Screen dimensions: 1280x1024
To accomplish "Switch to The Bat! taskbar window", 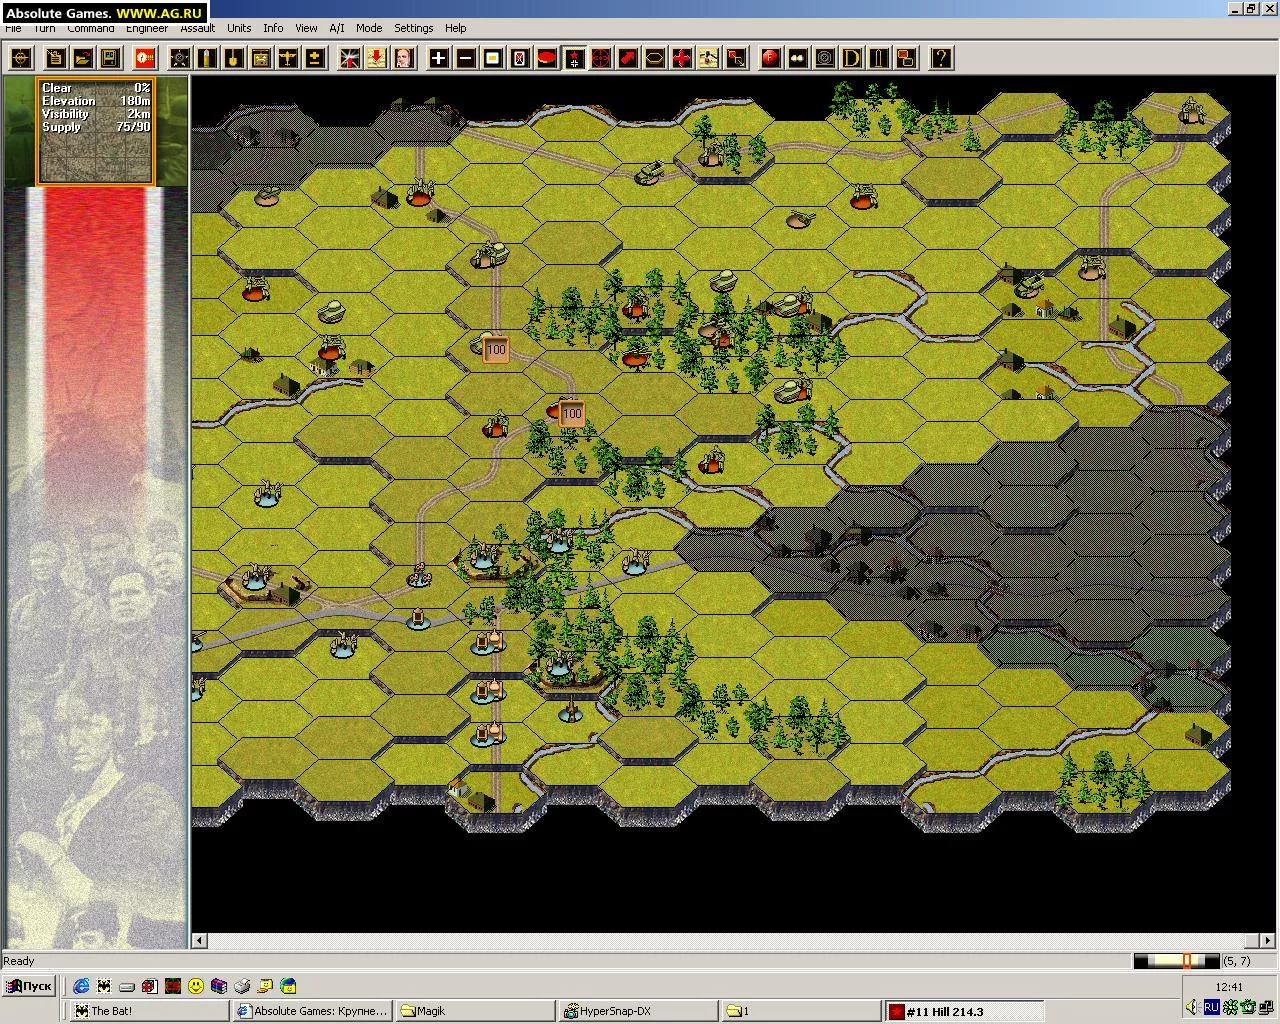I will 149,1011.
